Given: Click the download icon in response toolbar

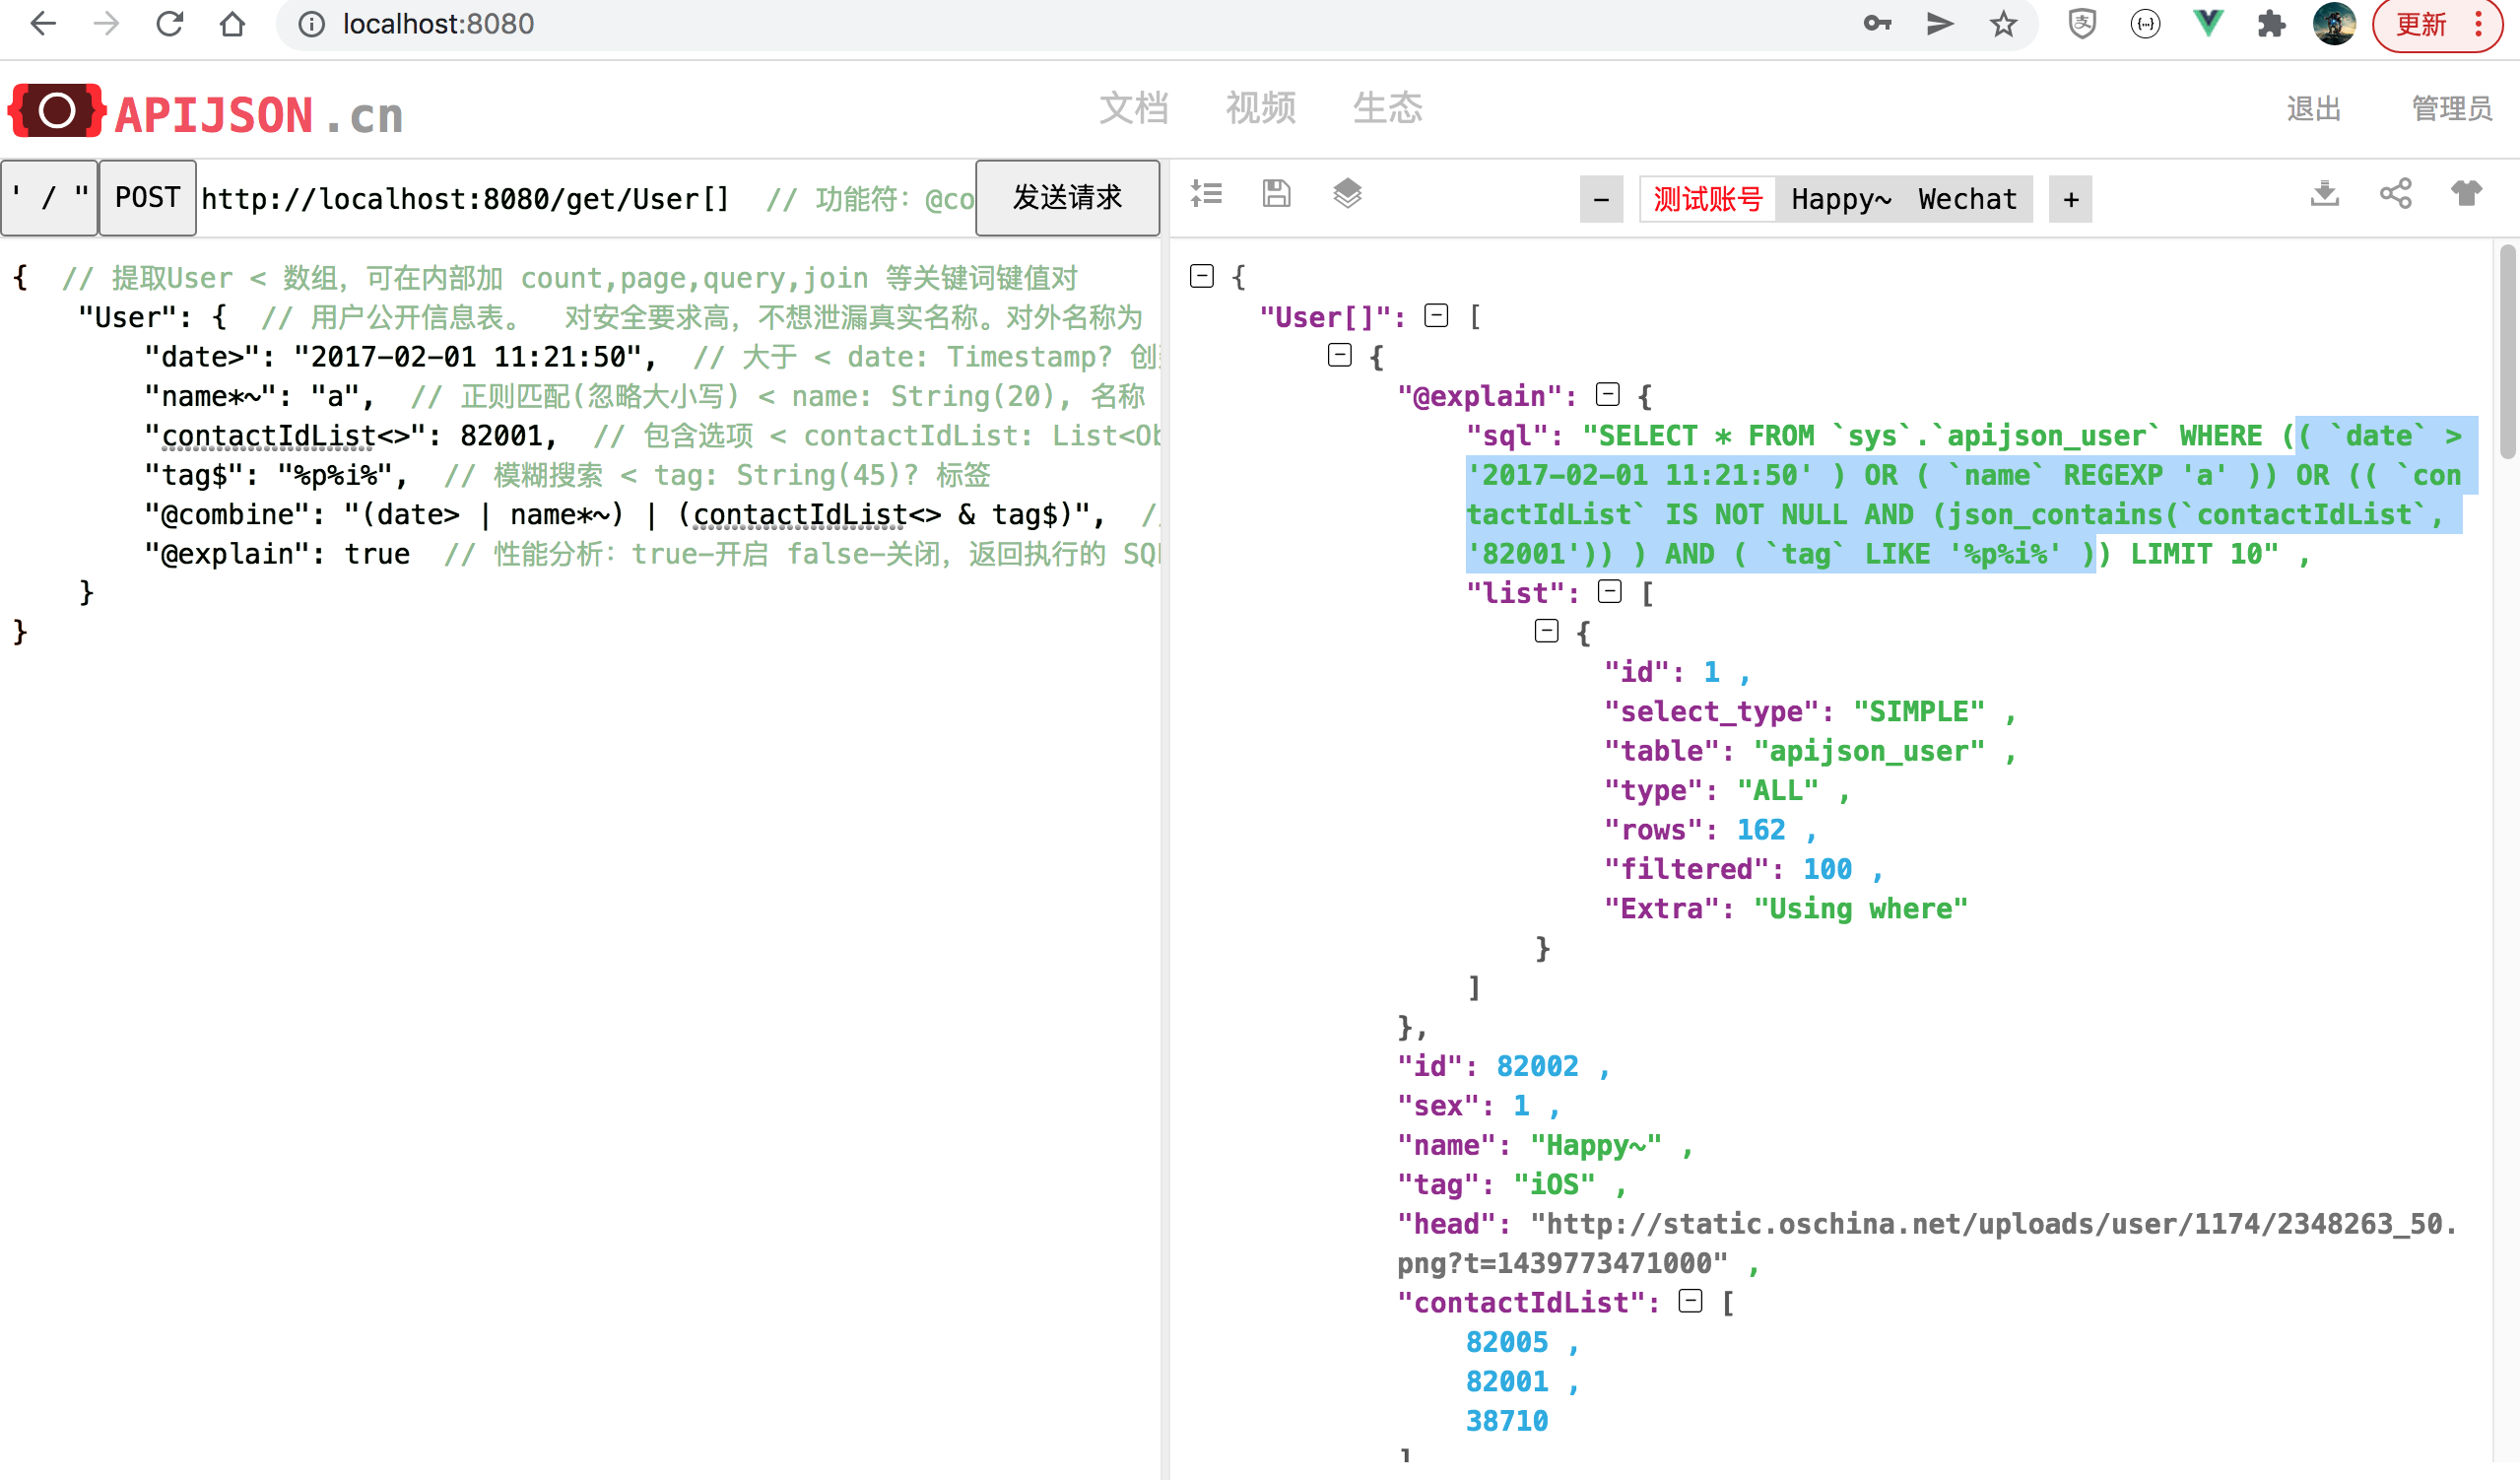Looking at the screenshot, I should [x=2324, y=194].
